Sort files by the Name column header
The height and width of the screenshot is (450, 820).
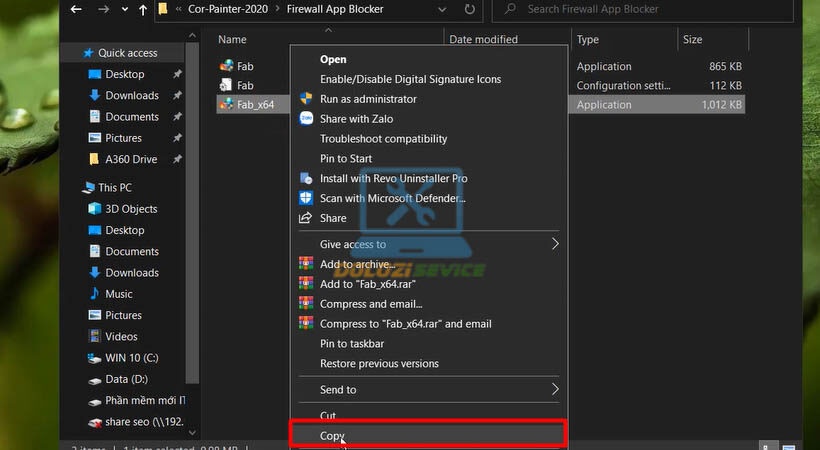pyautogui.click(x=232, y=40)
